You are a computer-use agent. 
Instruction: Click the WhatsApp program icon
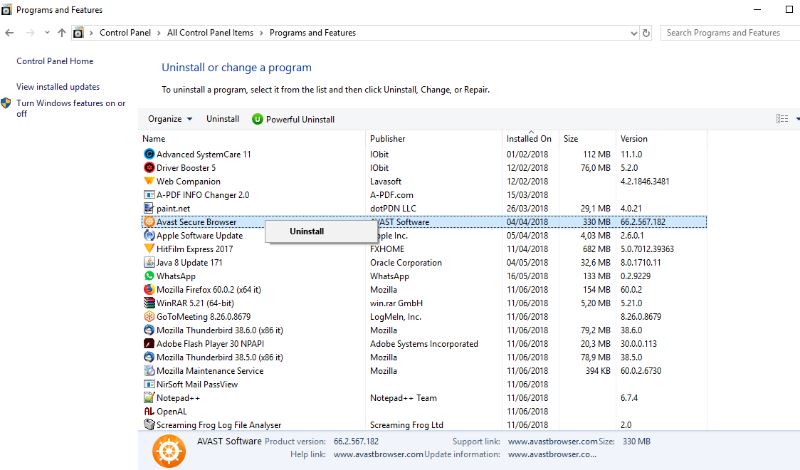[149, 276]
